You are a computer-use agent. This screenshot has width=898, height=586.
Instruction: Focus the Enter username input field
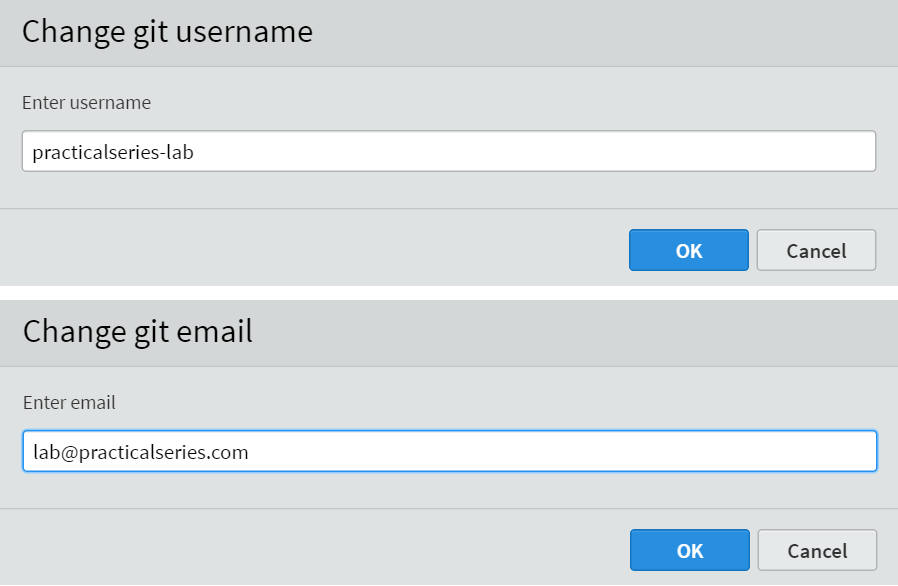[449, 151]
